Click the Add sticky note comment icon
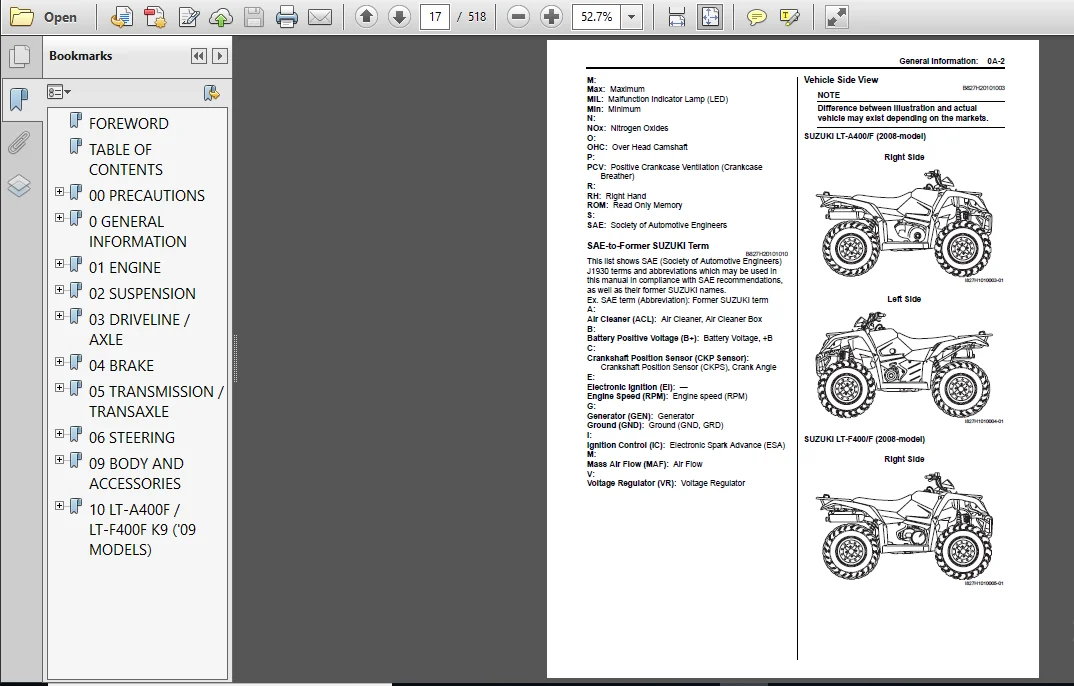This screenshot has height=686, width=1074. 756,17
